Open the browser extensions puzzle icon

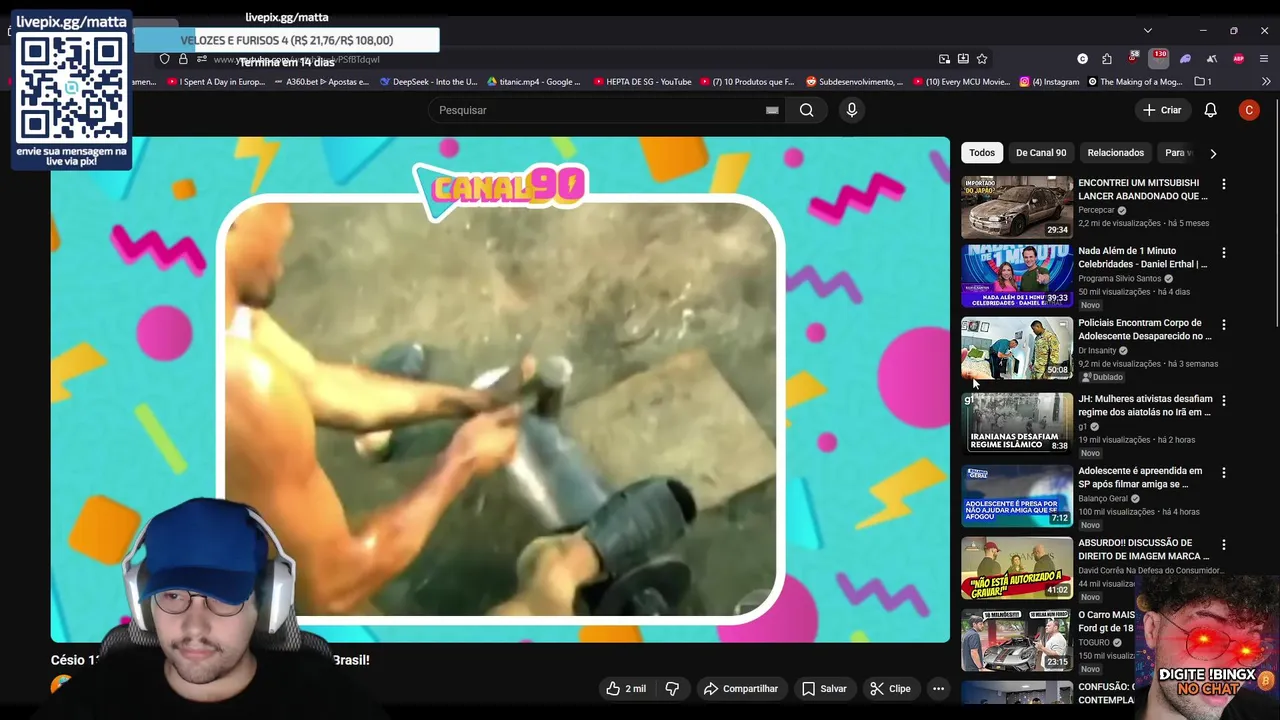[1107, 59]
